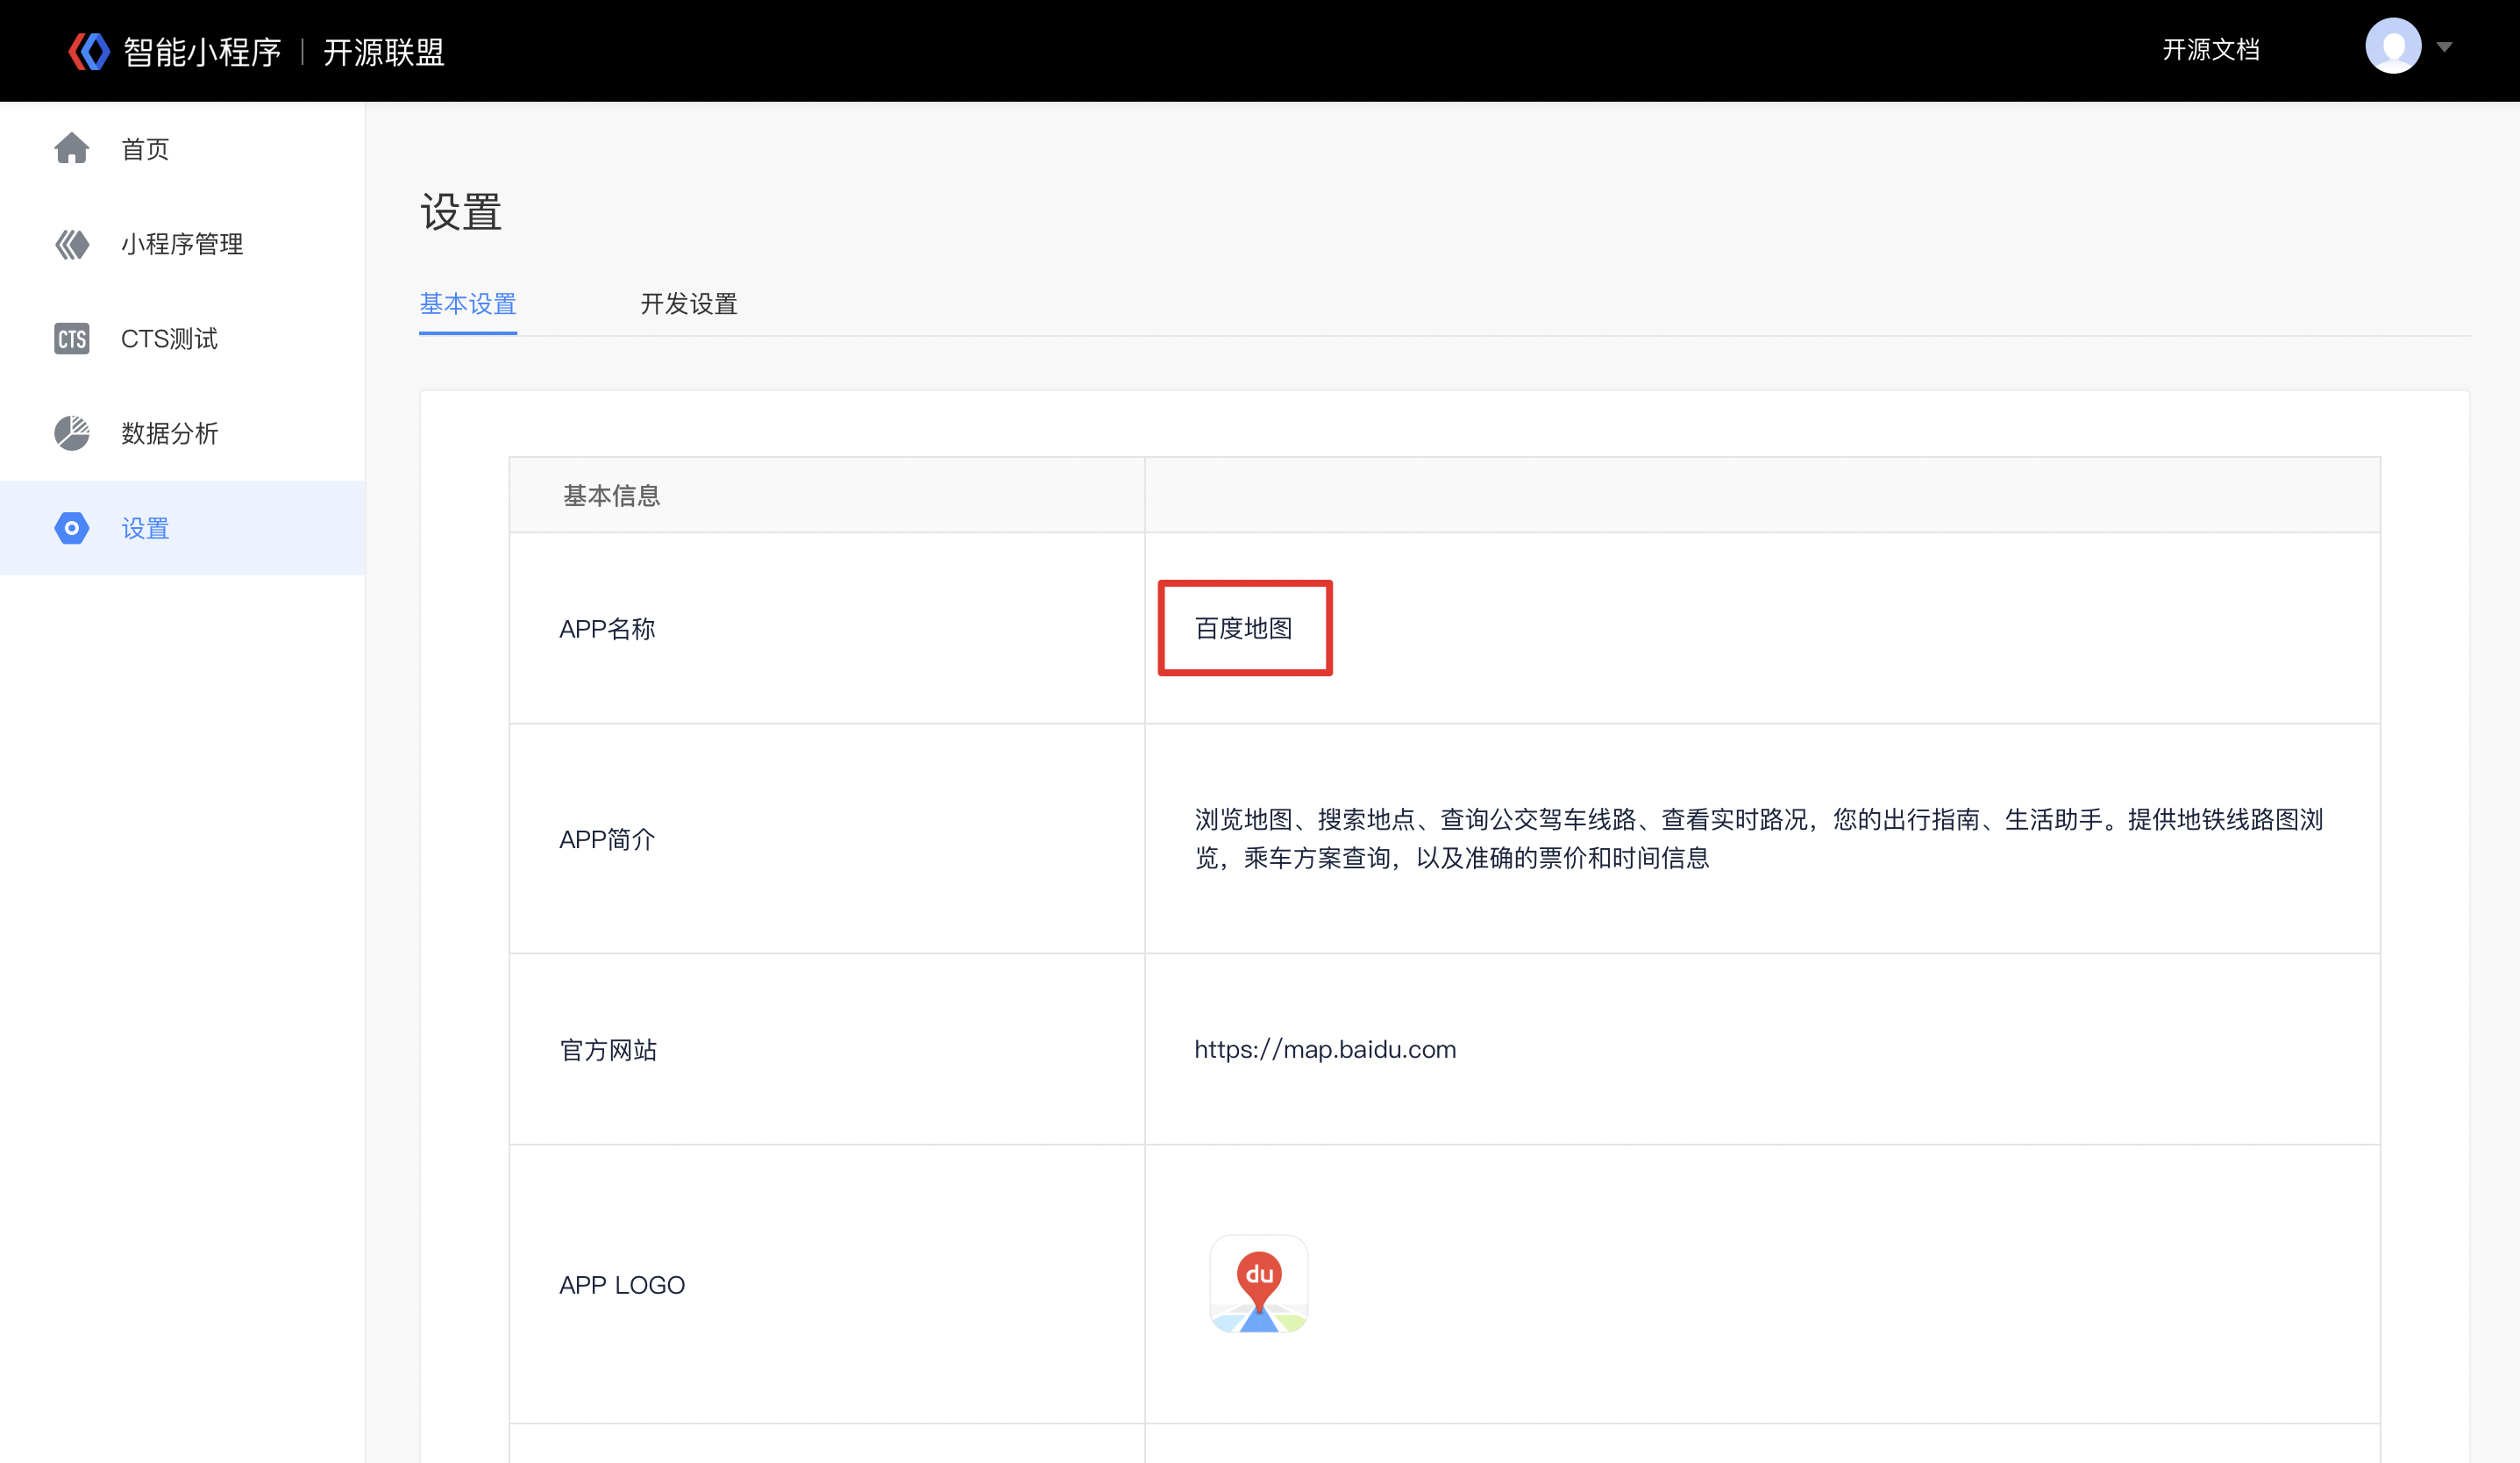Expand the account dropdown arrow

pyautogui.click(x=2445, y=47)
